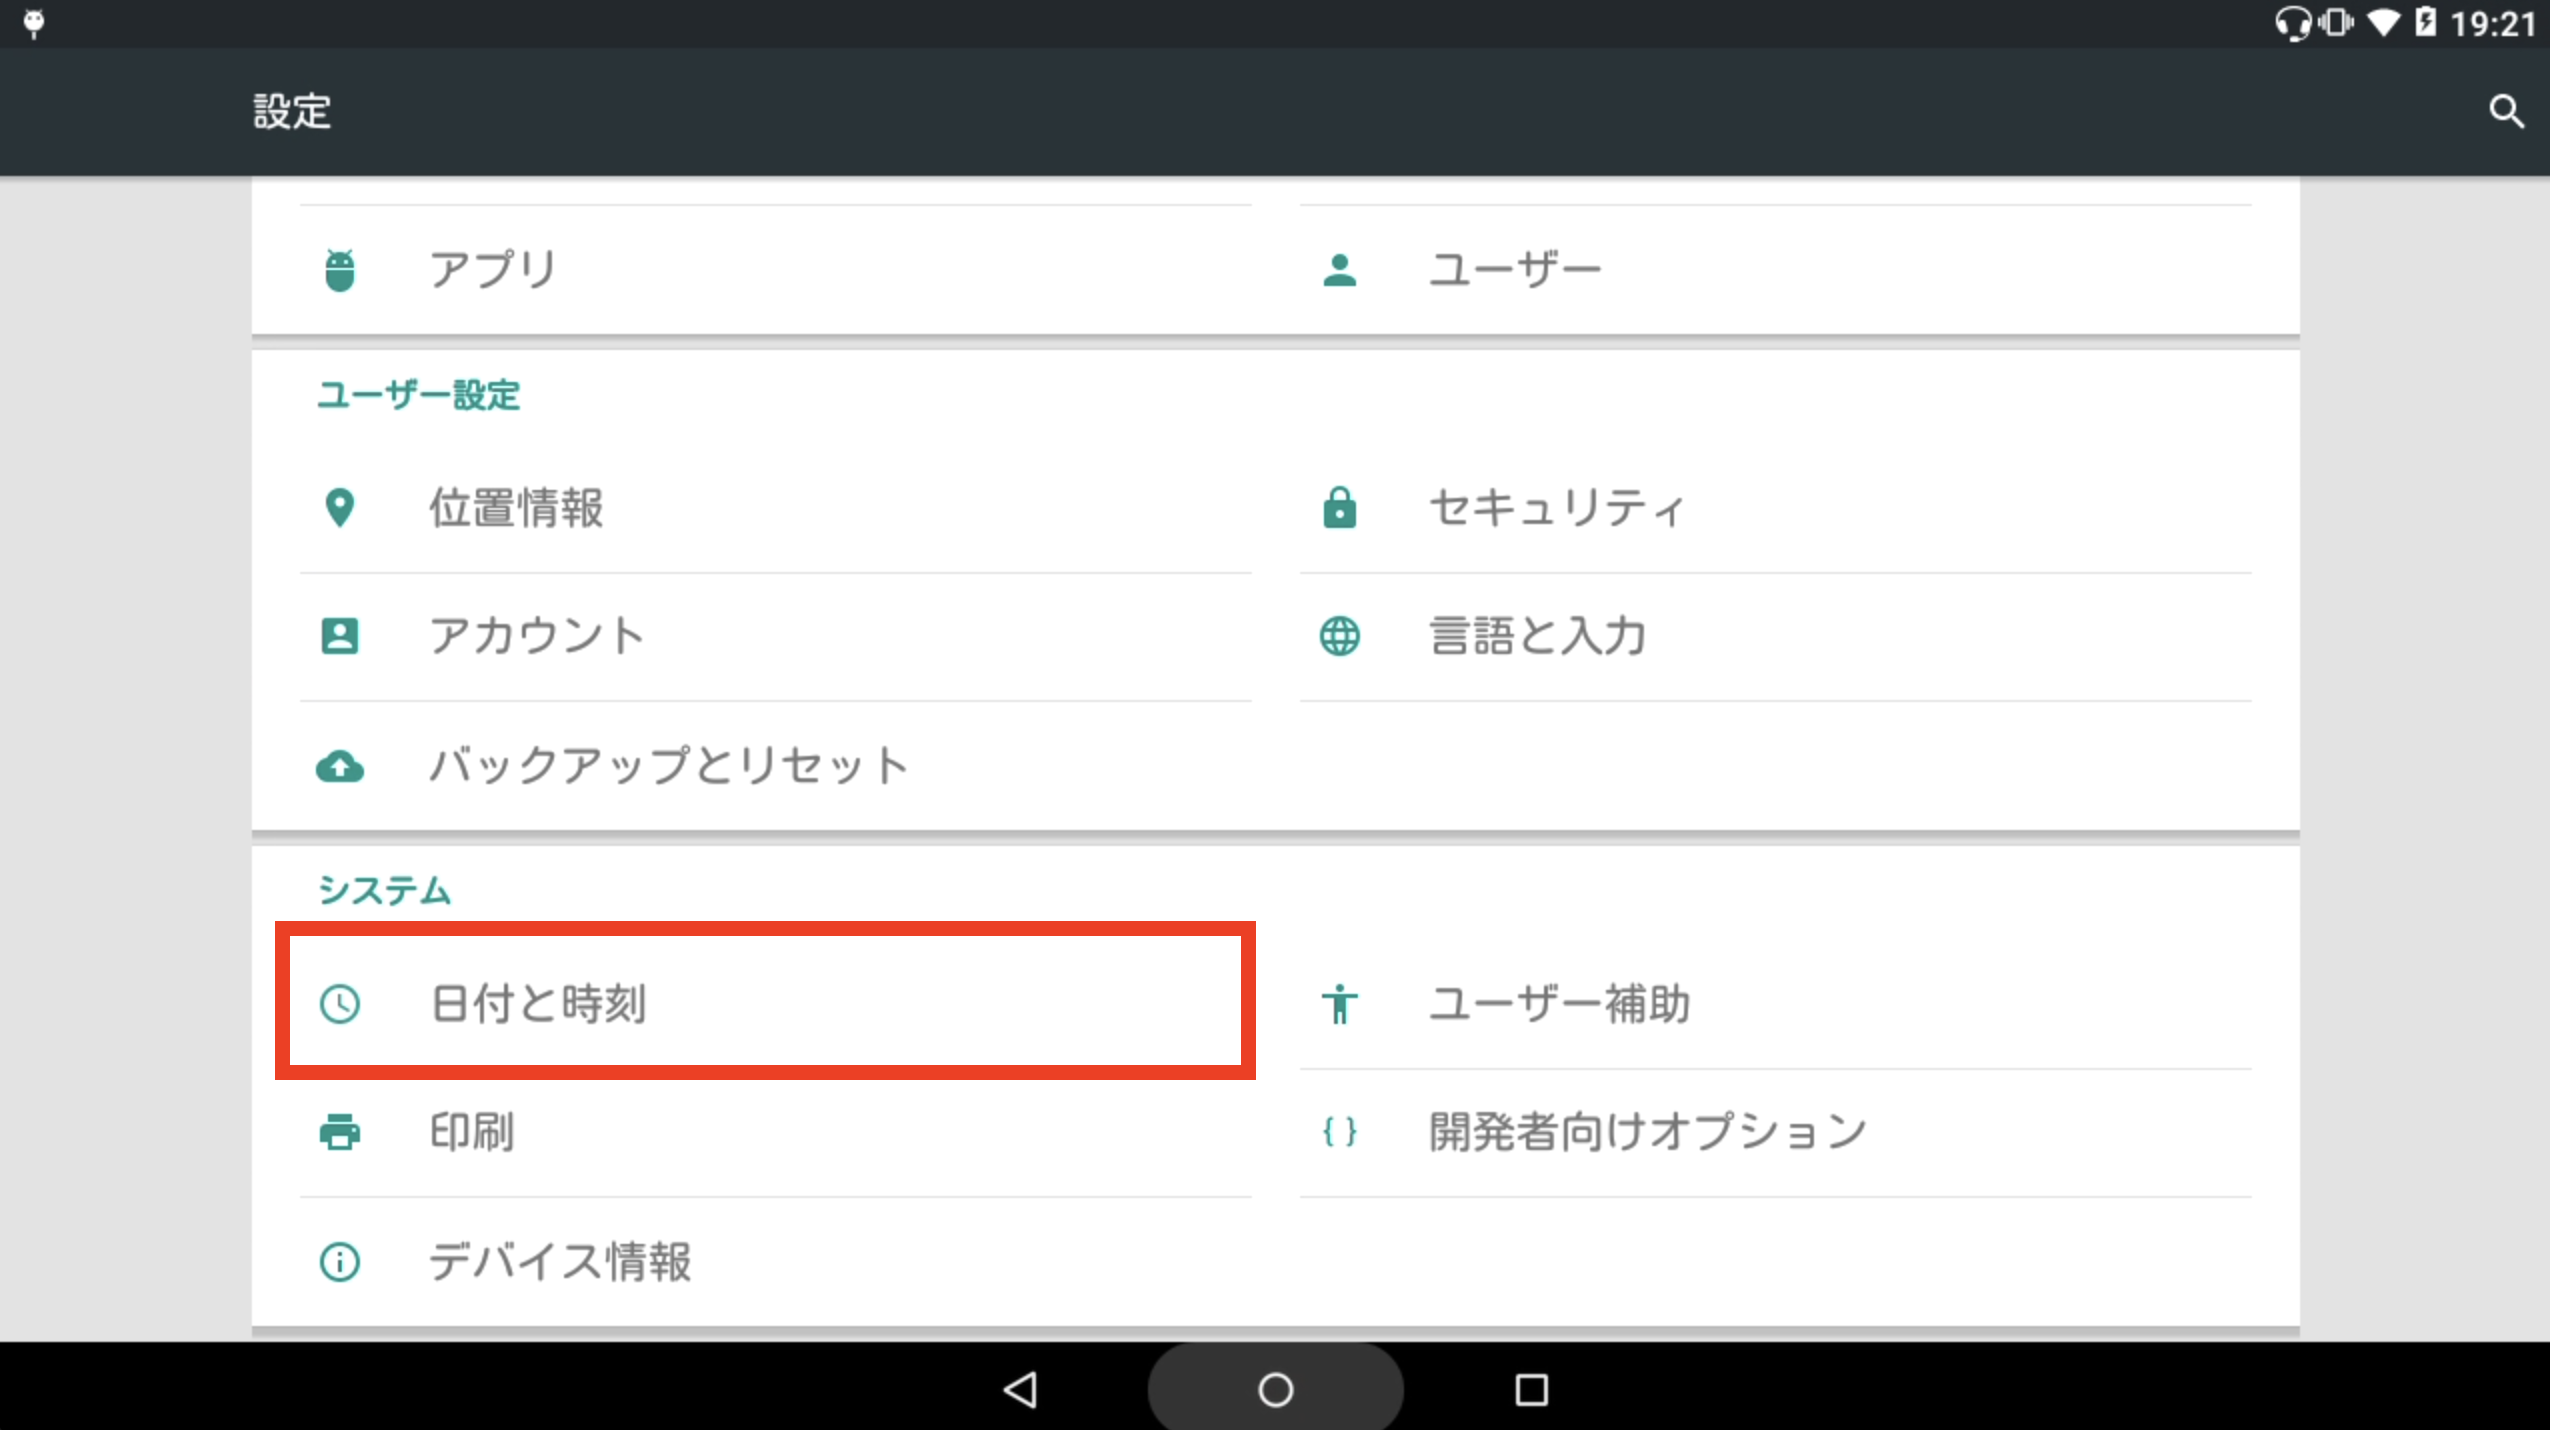Open バックアップとリセット settings
Screen dimensions: 2550x1430
pyautogui.click(x=668, y=766)
